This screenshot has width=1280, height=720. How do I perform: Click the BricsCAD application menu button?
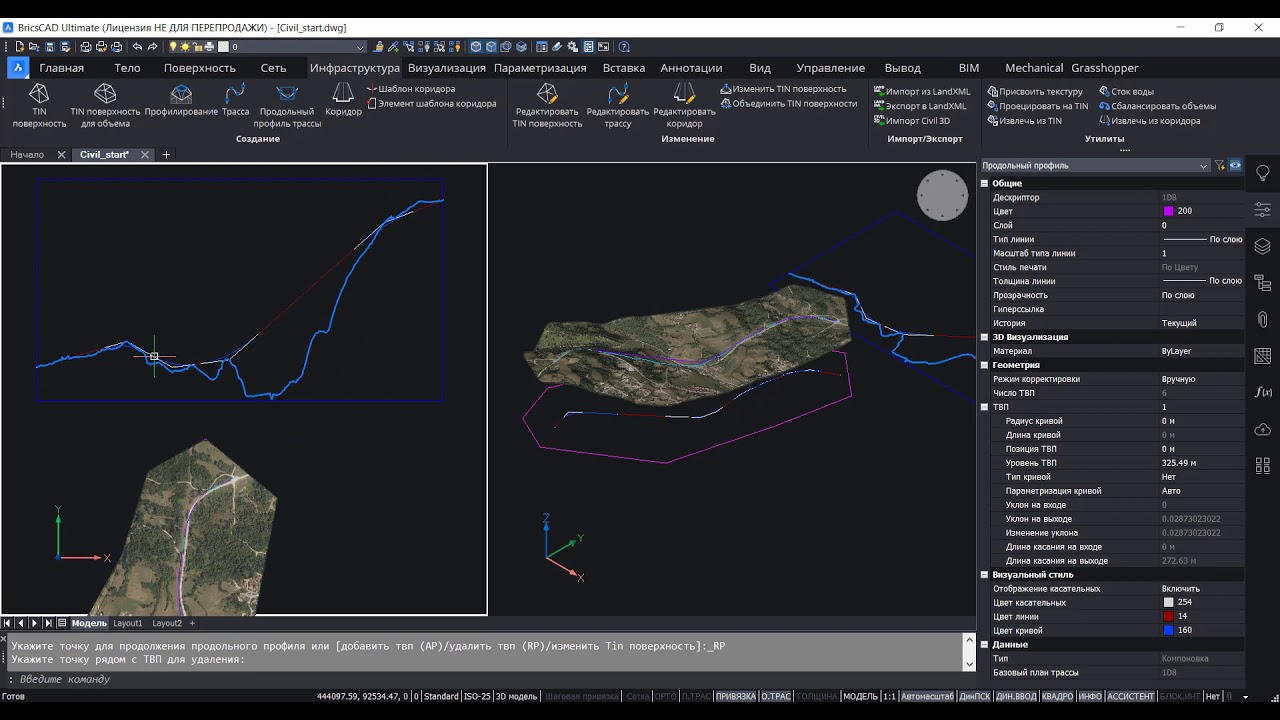click(x=18, y=67)
